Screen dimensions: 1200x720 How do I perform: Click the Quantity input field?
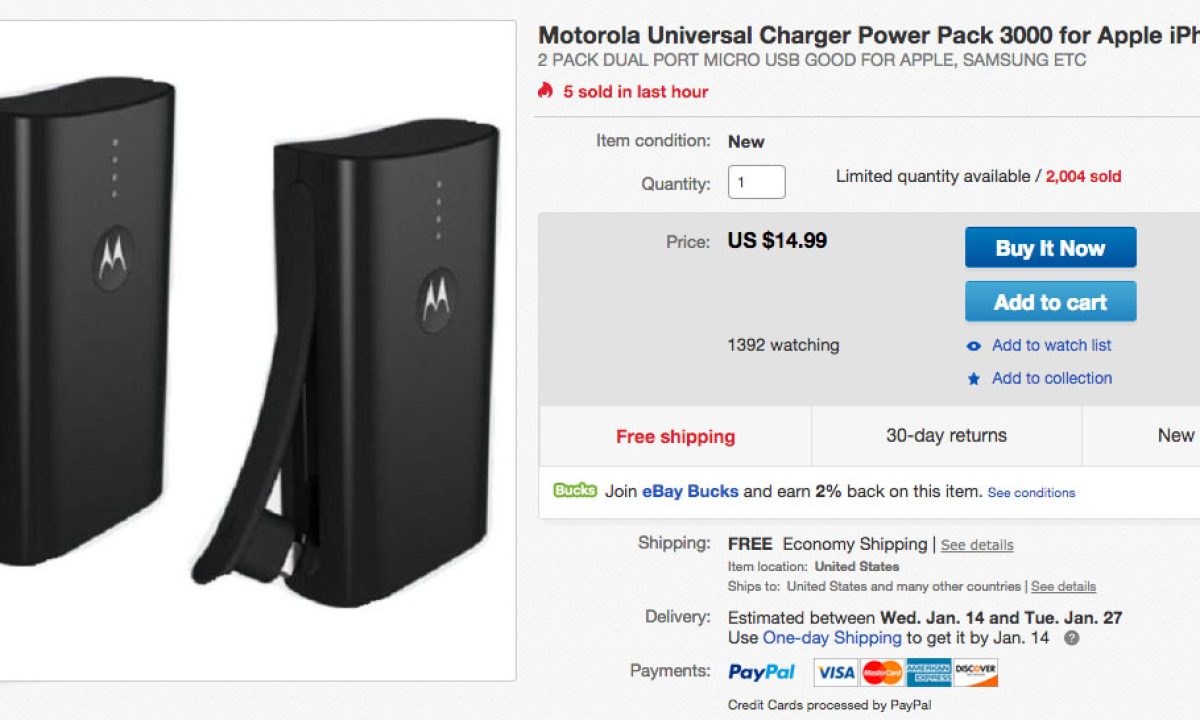coord(756,182)
